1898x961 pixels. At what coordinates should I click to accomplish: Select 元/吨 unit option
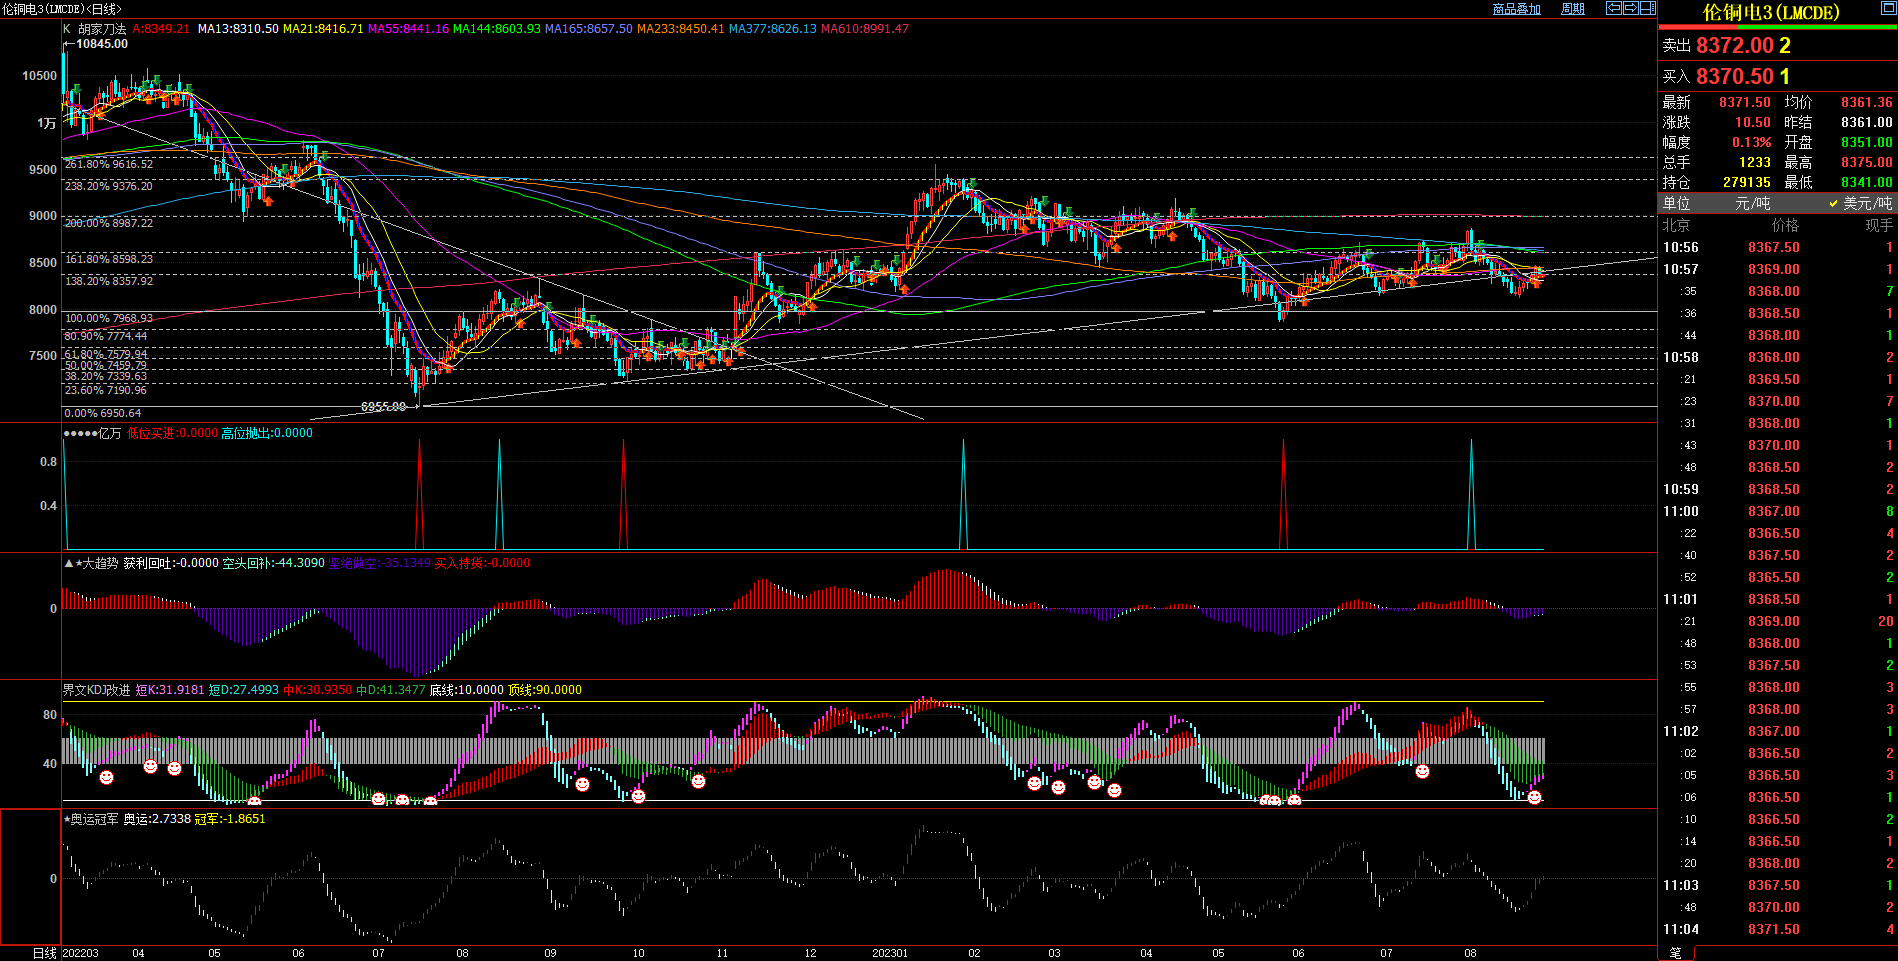click(x=1752, y=203)
